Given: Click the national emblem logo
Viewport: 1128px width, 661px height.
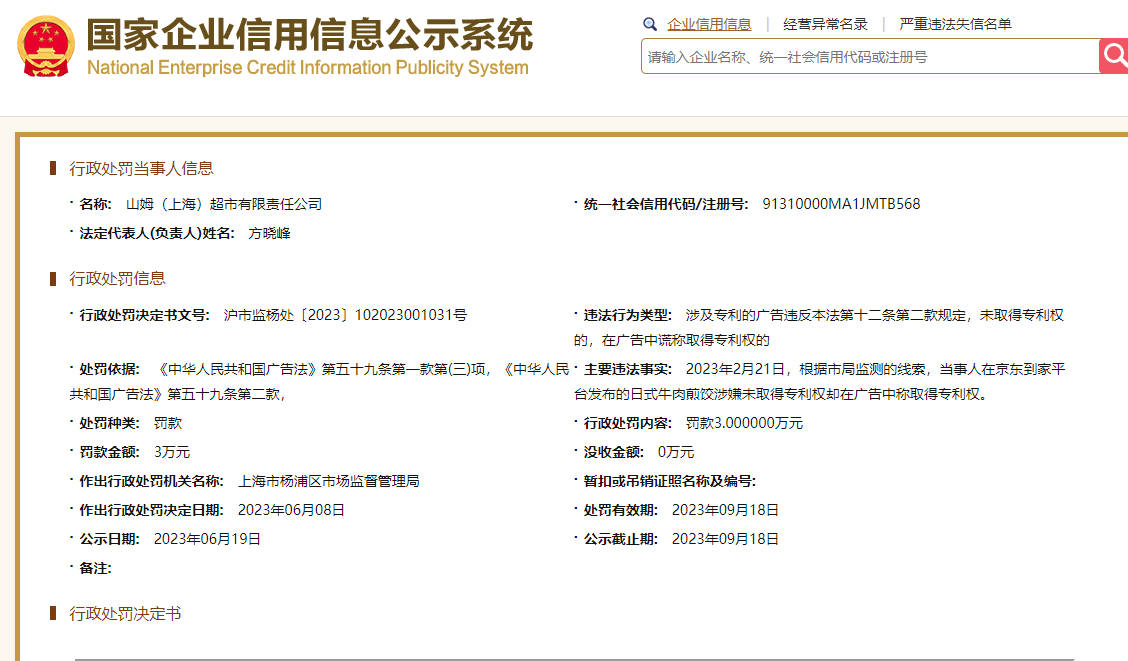Looking at the screenshot, I should [x=46, y=47].
